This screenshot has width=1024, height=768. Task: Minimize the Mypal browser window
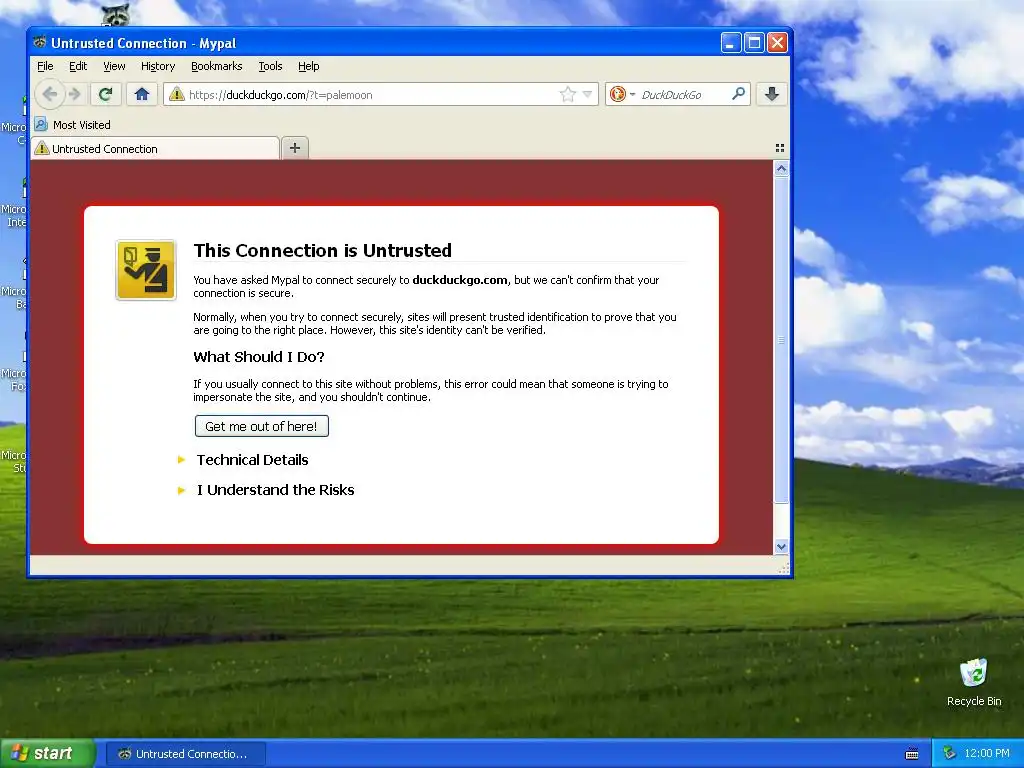point(731,43)
